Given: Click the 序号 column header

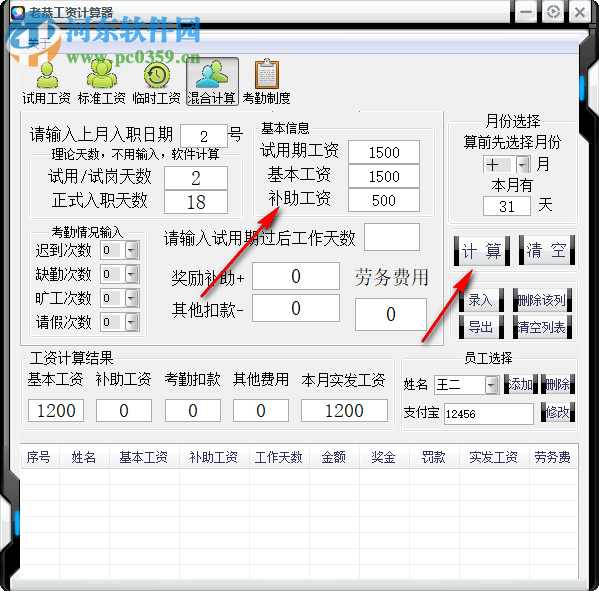Looking at the screenshot, I should (x=40, y=457).
